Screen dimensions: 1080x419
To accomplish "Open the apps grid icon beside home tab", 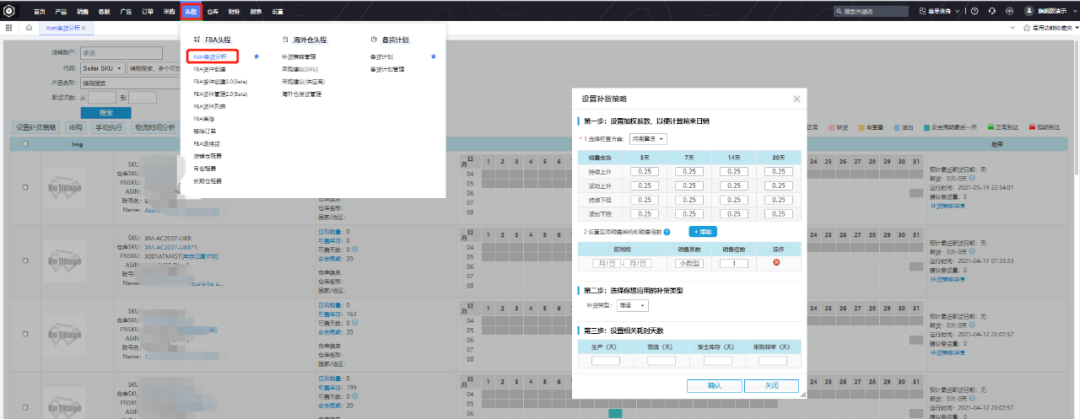I will pos(9,28).
